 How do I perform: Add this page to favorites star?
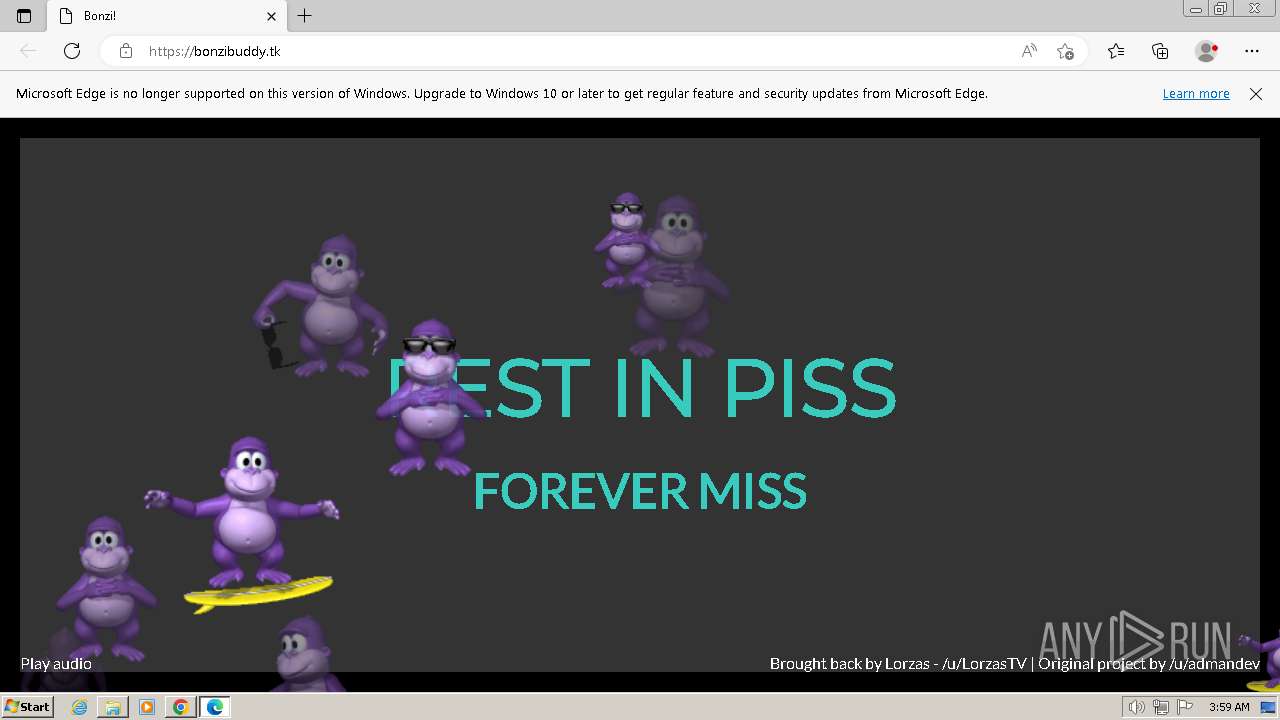point(1065,51)
